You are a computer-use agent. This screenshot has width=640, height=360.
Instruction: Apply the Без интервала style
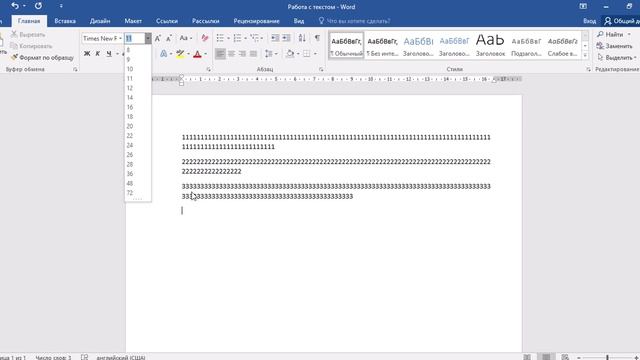pos(382,46)
